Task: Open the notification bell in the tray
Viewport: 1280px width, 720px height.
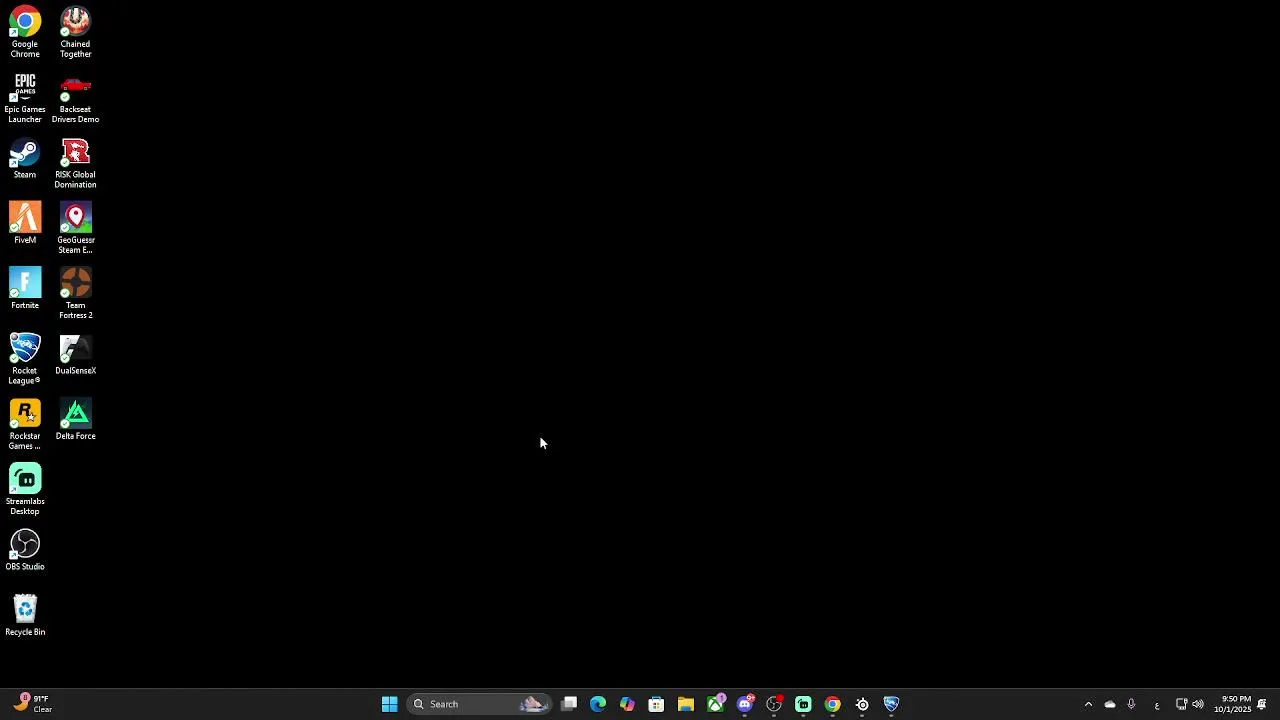Action: coord(1262,704)
